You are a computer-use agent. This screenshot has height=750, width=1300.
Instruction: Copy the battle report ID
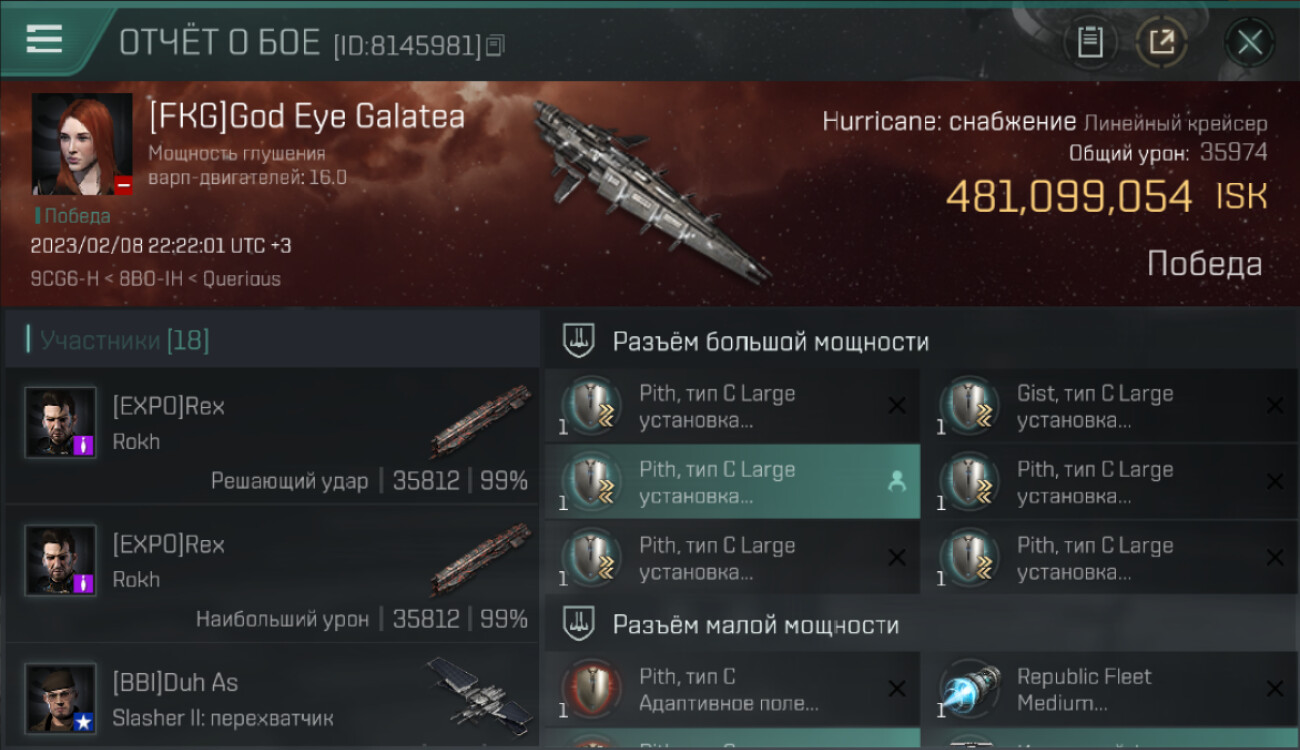(496, 45)
